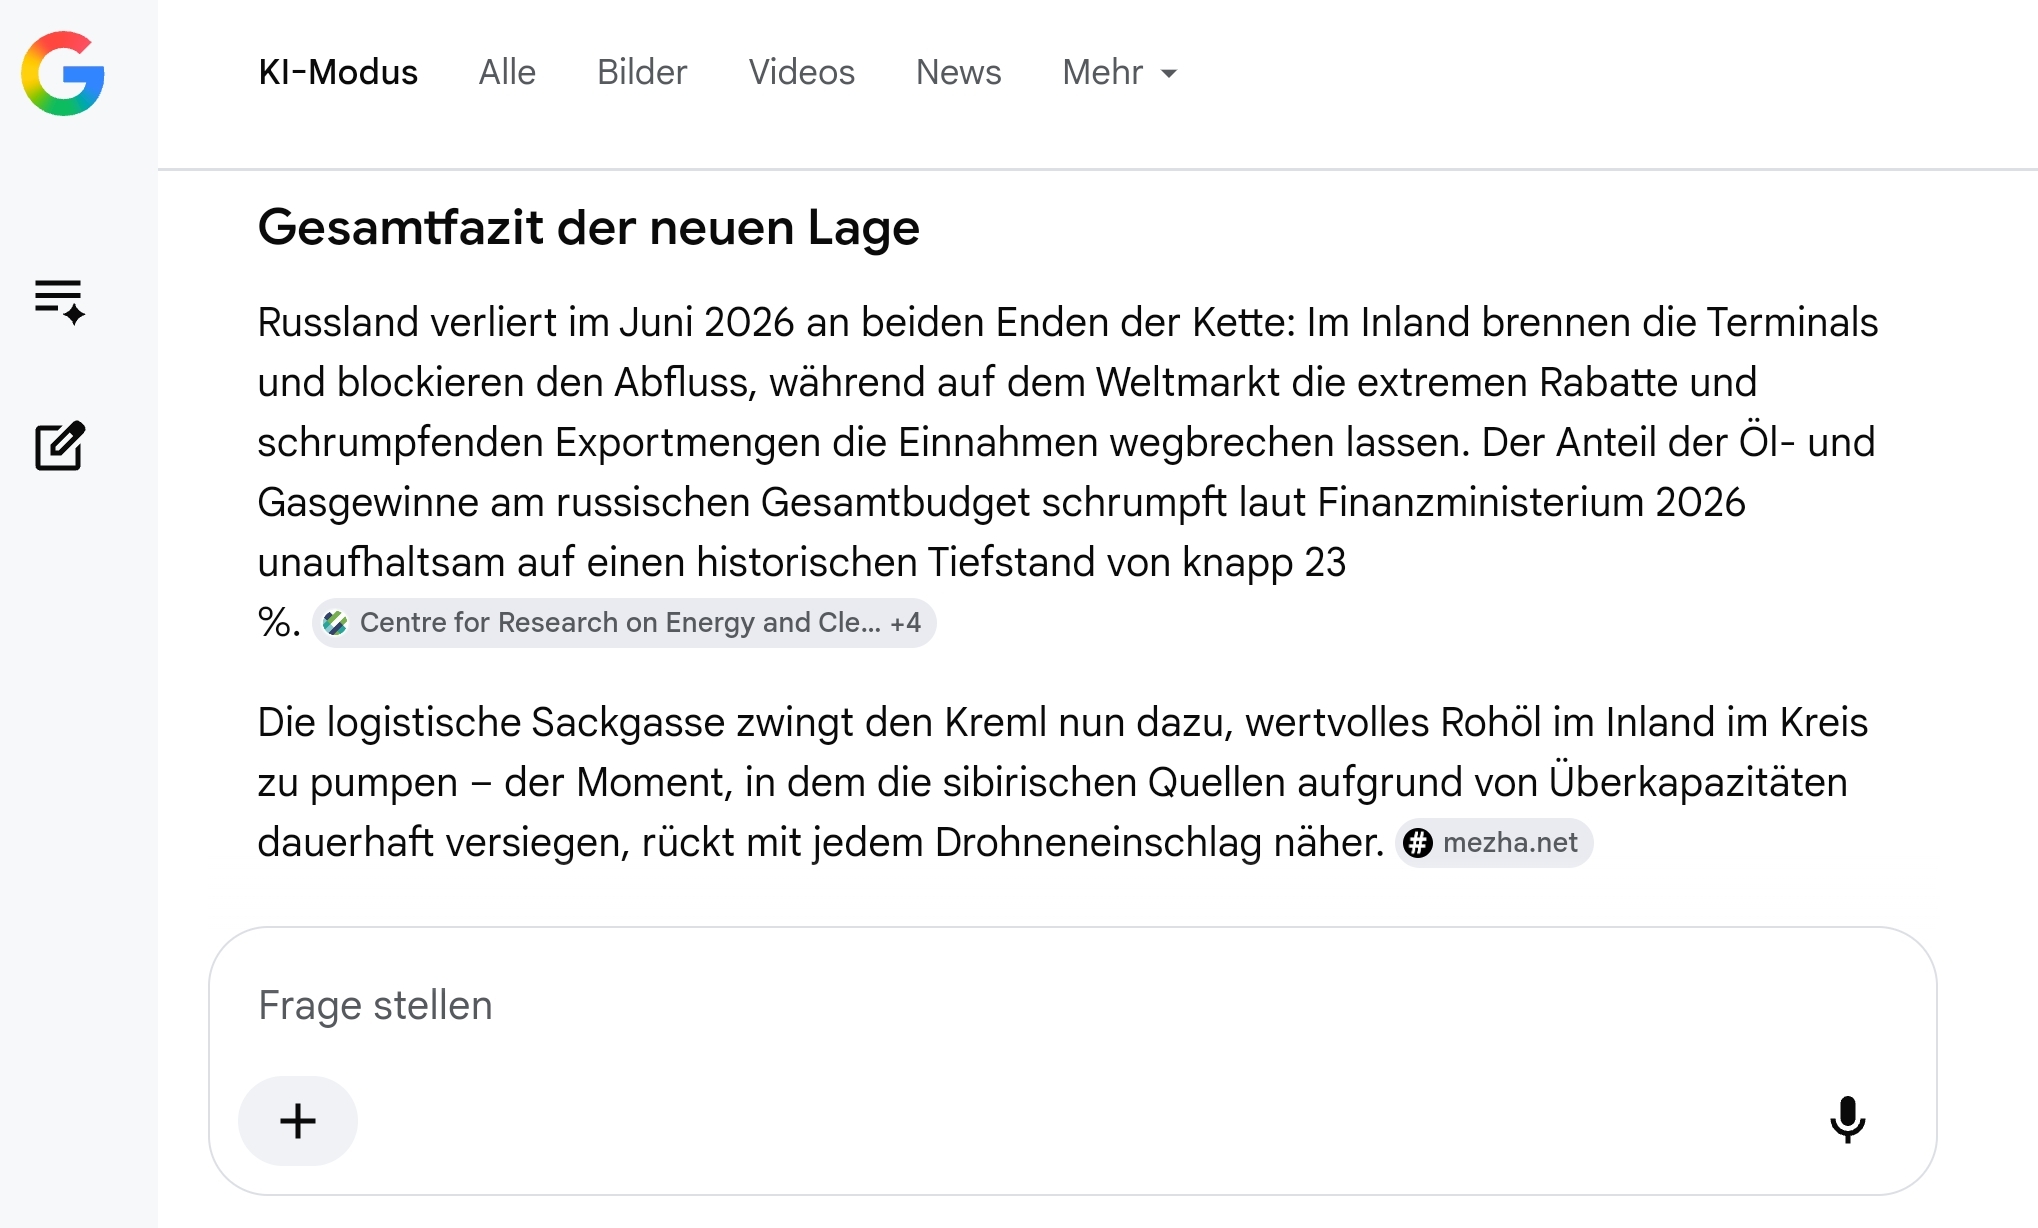Select the KI-Modus tab

pos(338,72)
